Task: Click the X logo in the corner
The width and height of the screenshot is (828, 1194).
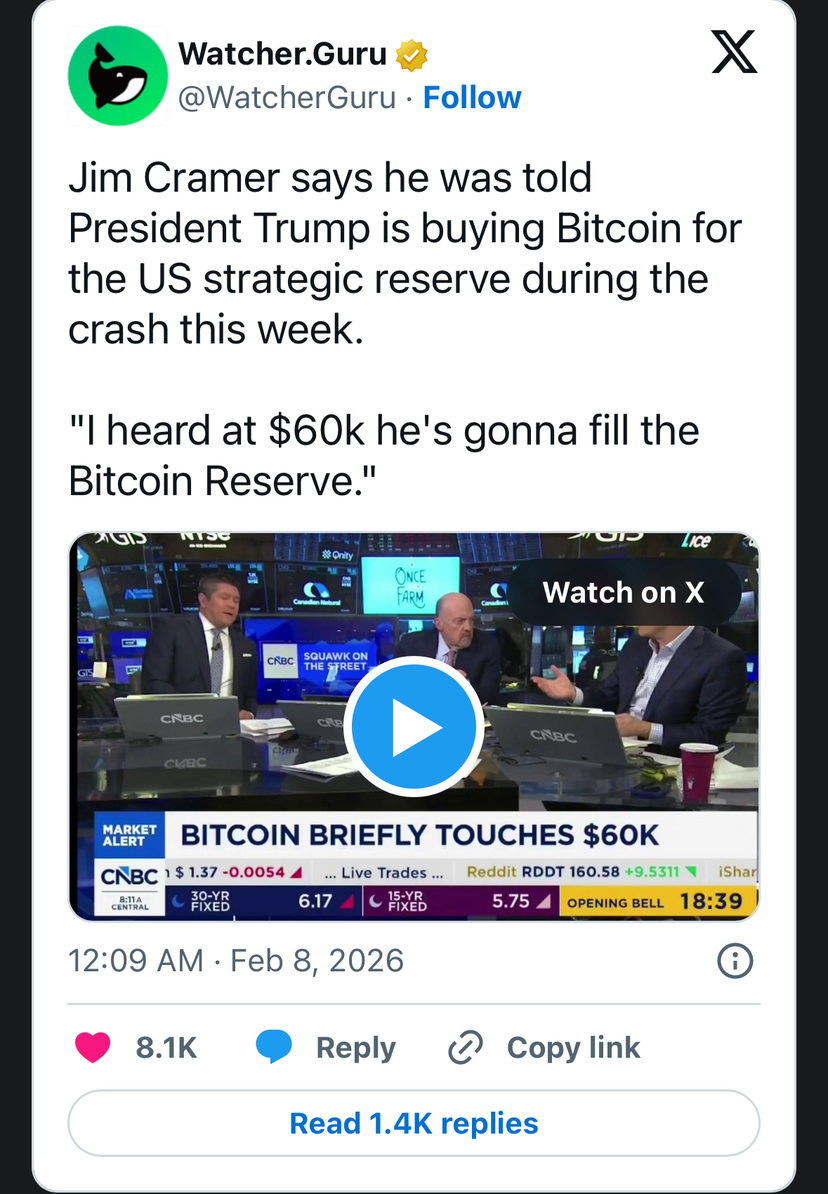Action: (733, 52)
